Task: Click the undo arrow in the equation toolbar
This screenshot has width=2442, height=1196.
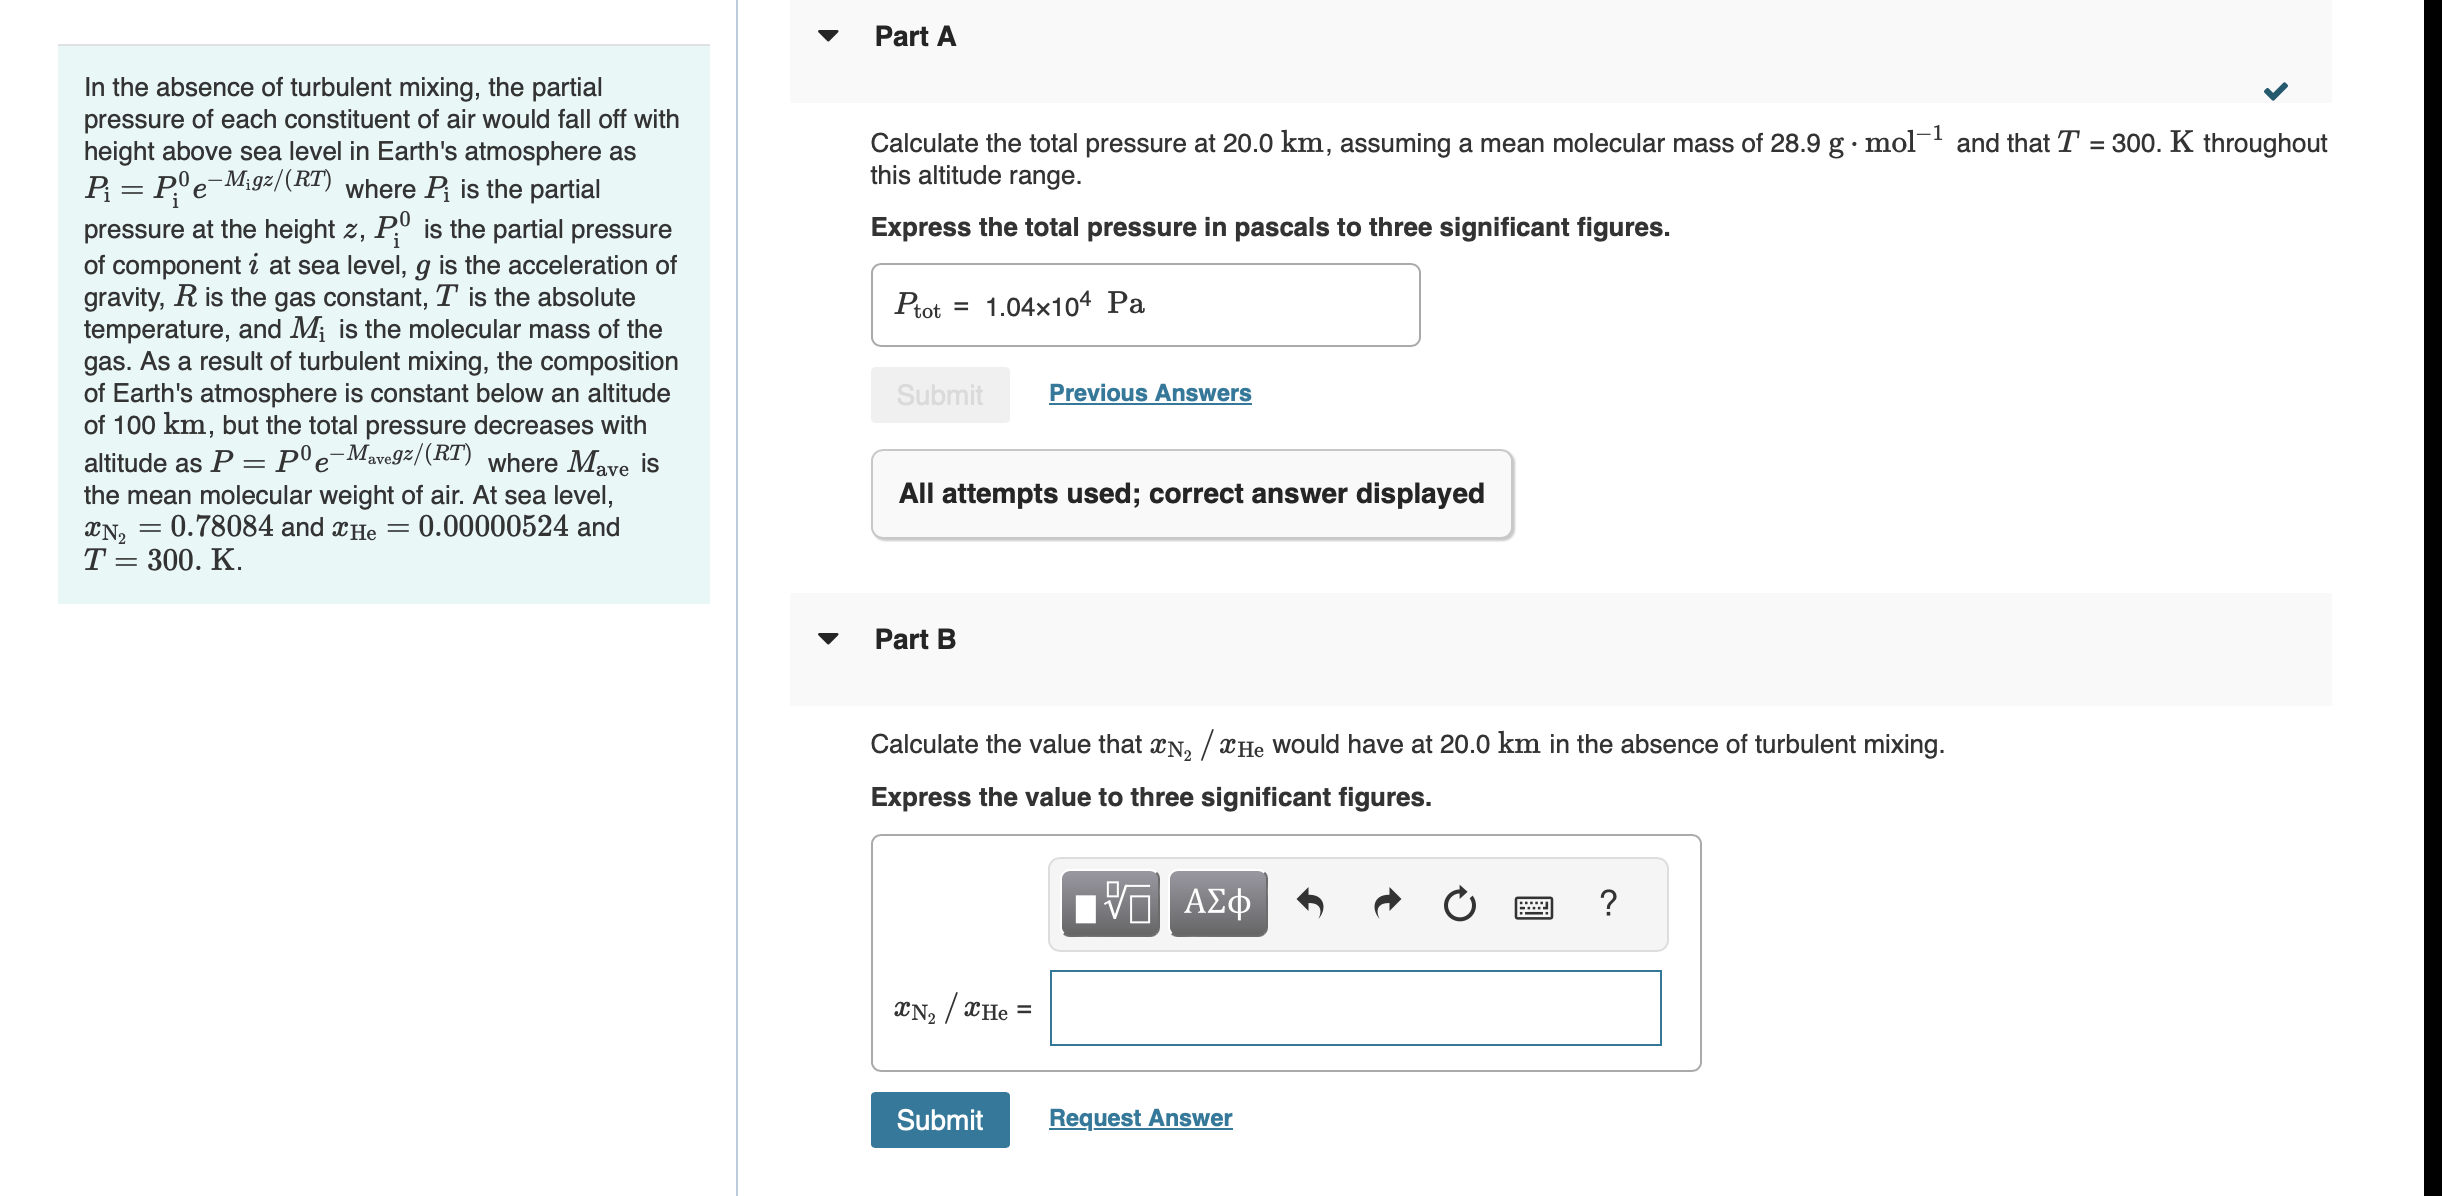Action: [1313, 902]
